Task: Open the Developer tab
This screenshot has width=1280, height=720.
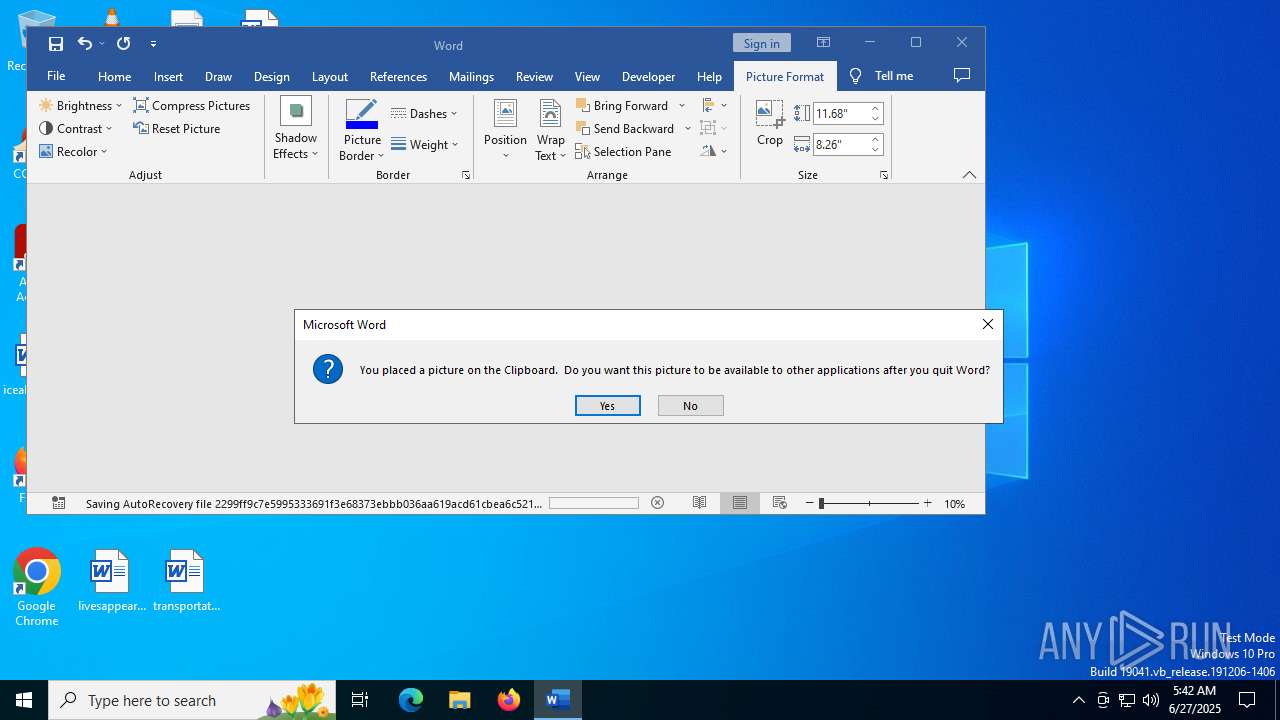Action: point(648,76)
